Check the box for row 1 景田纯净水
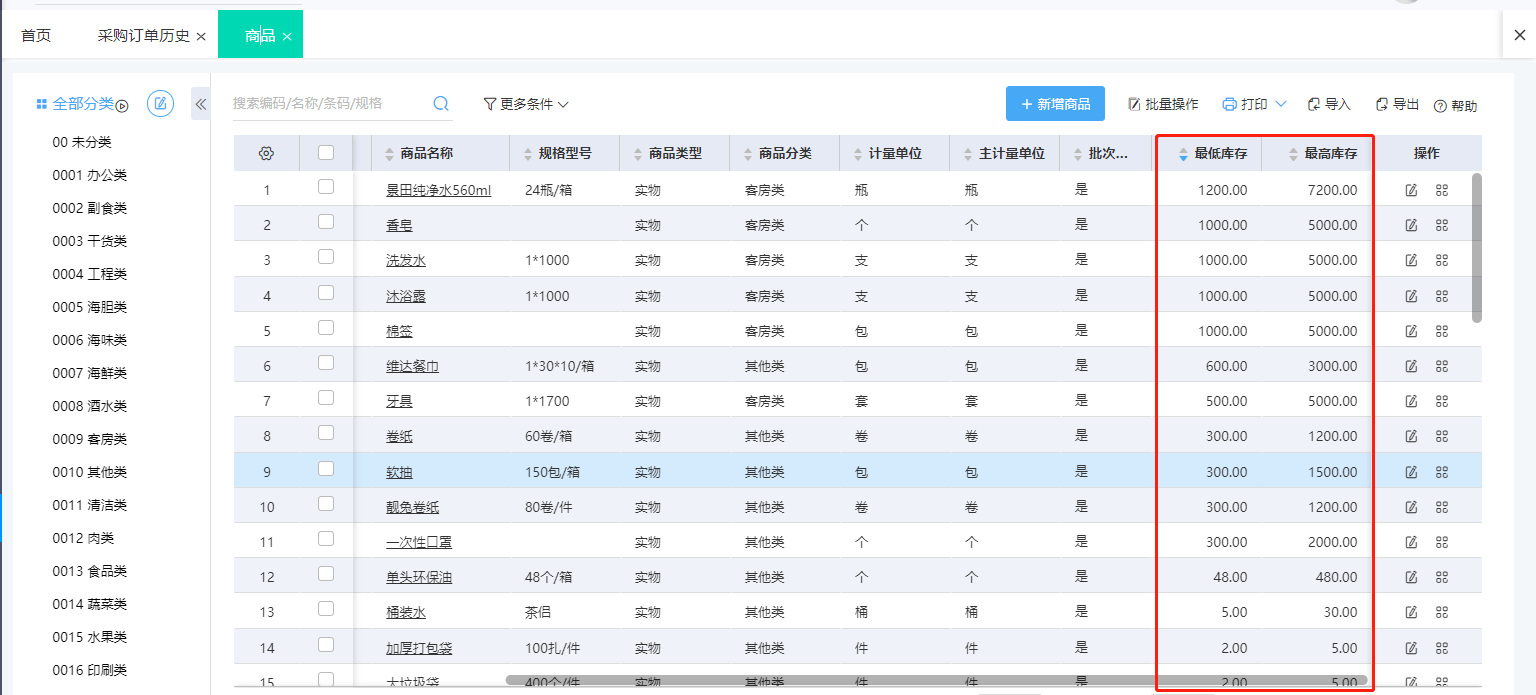Screen dimensions: 1536x695 [326, 187]
